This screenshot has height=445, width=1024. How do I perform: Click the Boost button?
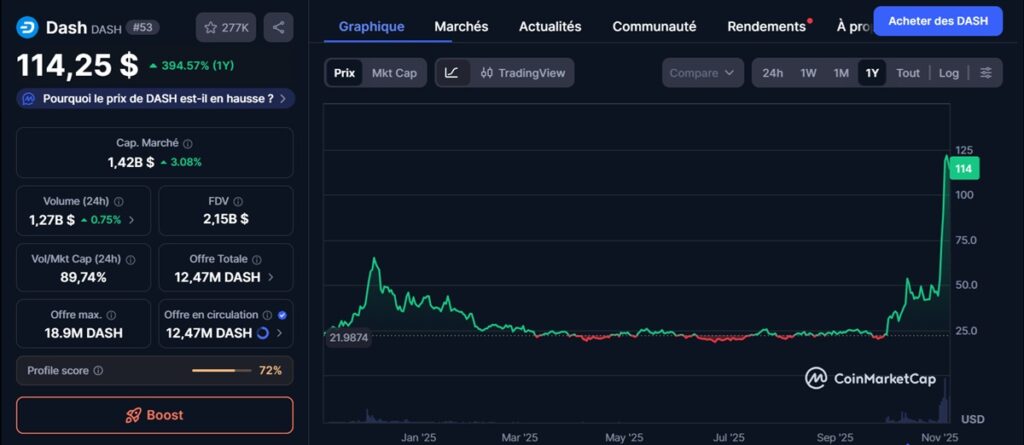(x=155, y=415)
